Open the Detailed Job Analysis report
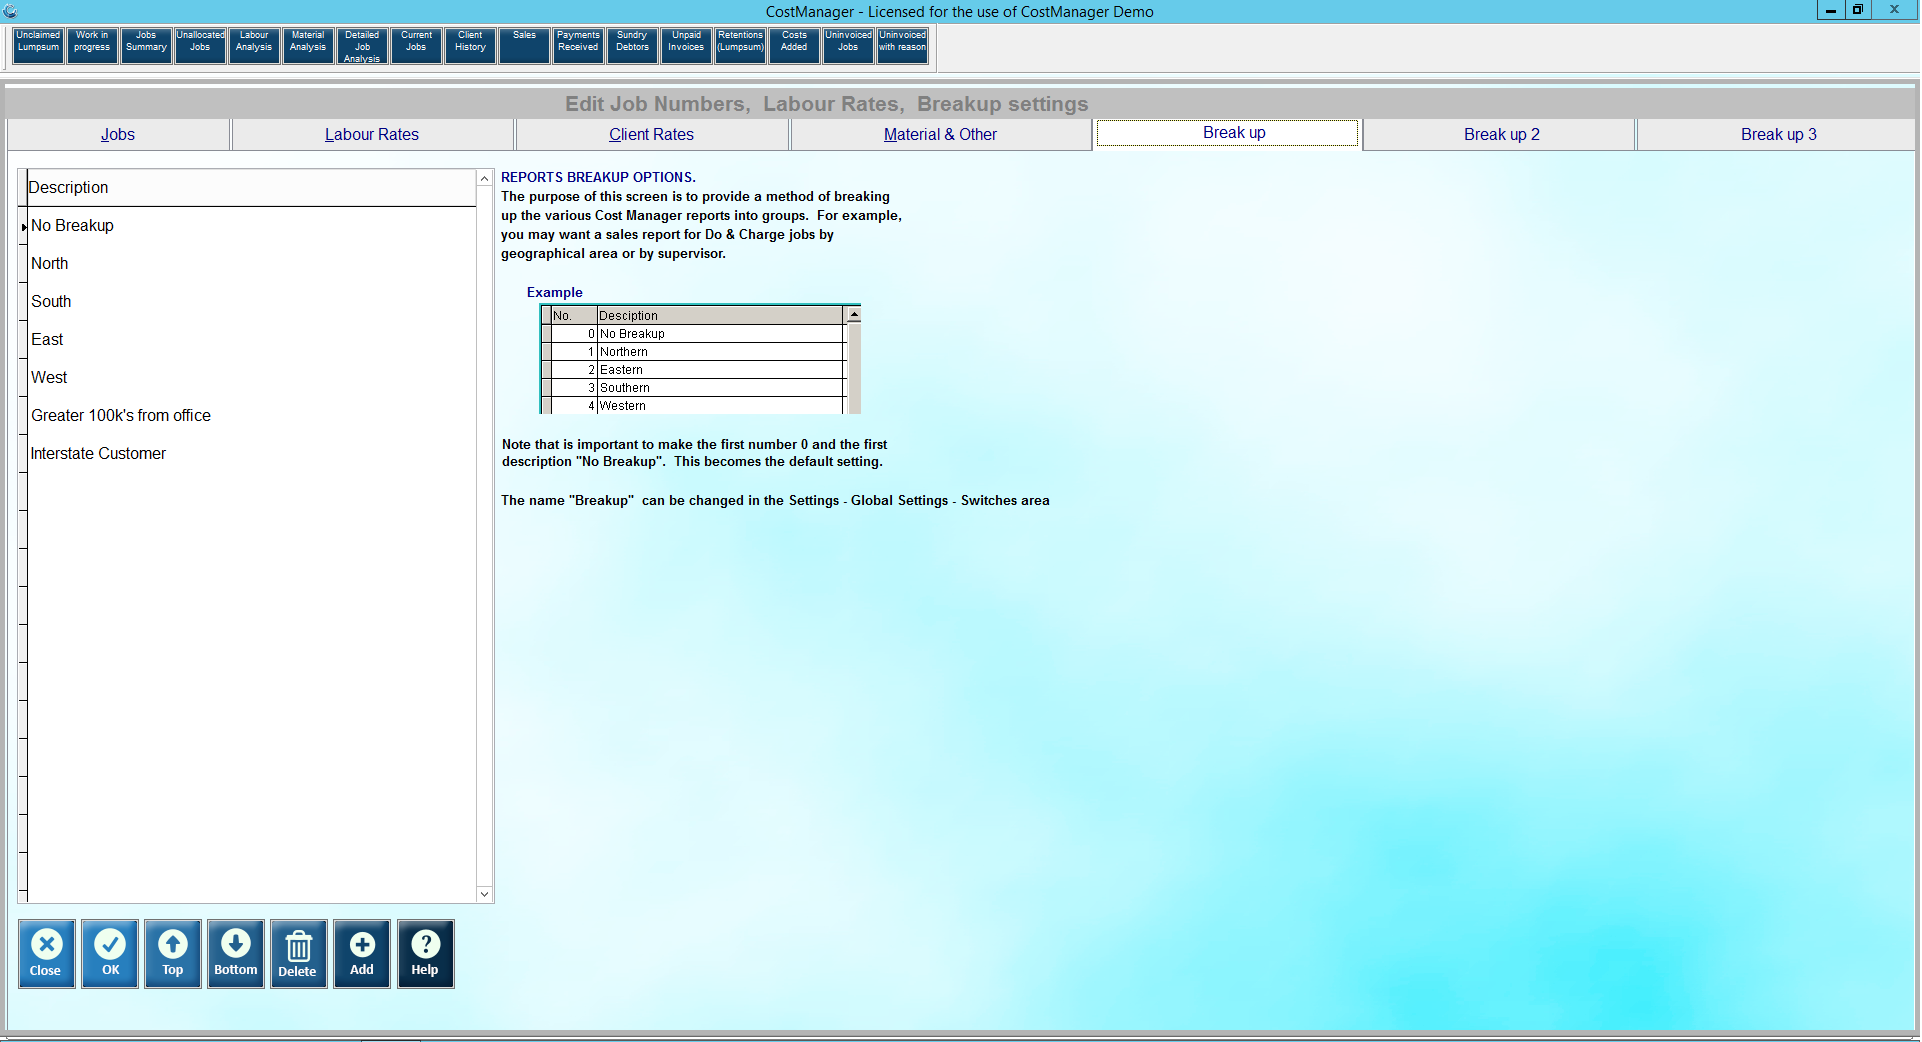Screen dimensions: 1922x1042 point(362,46)
